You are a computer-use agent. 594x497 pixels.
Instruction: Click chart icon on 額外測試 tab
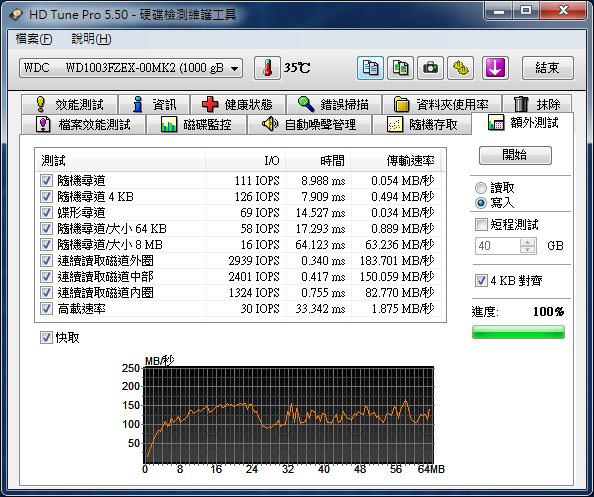click(496, 122)
